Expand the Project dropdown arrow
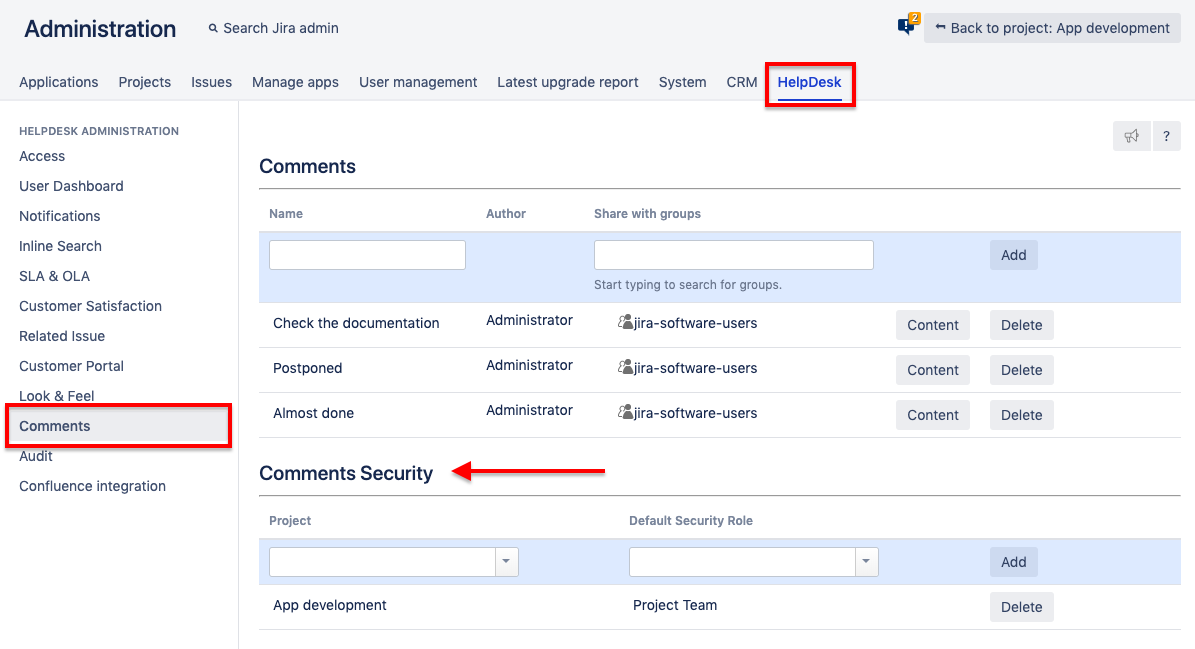This screenshot has height=649, width=1195. pyautogui.click(x=507, y=562)
